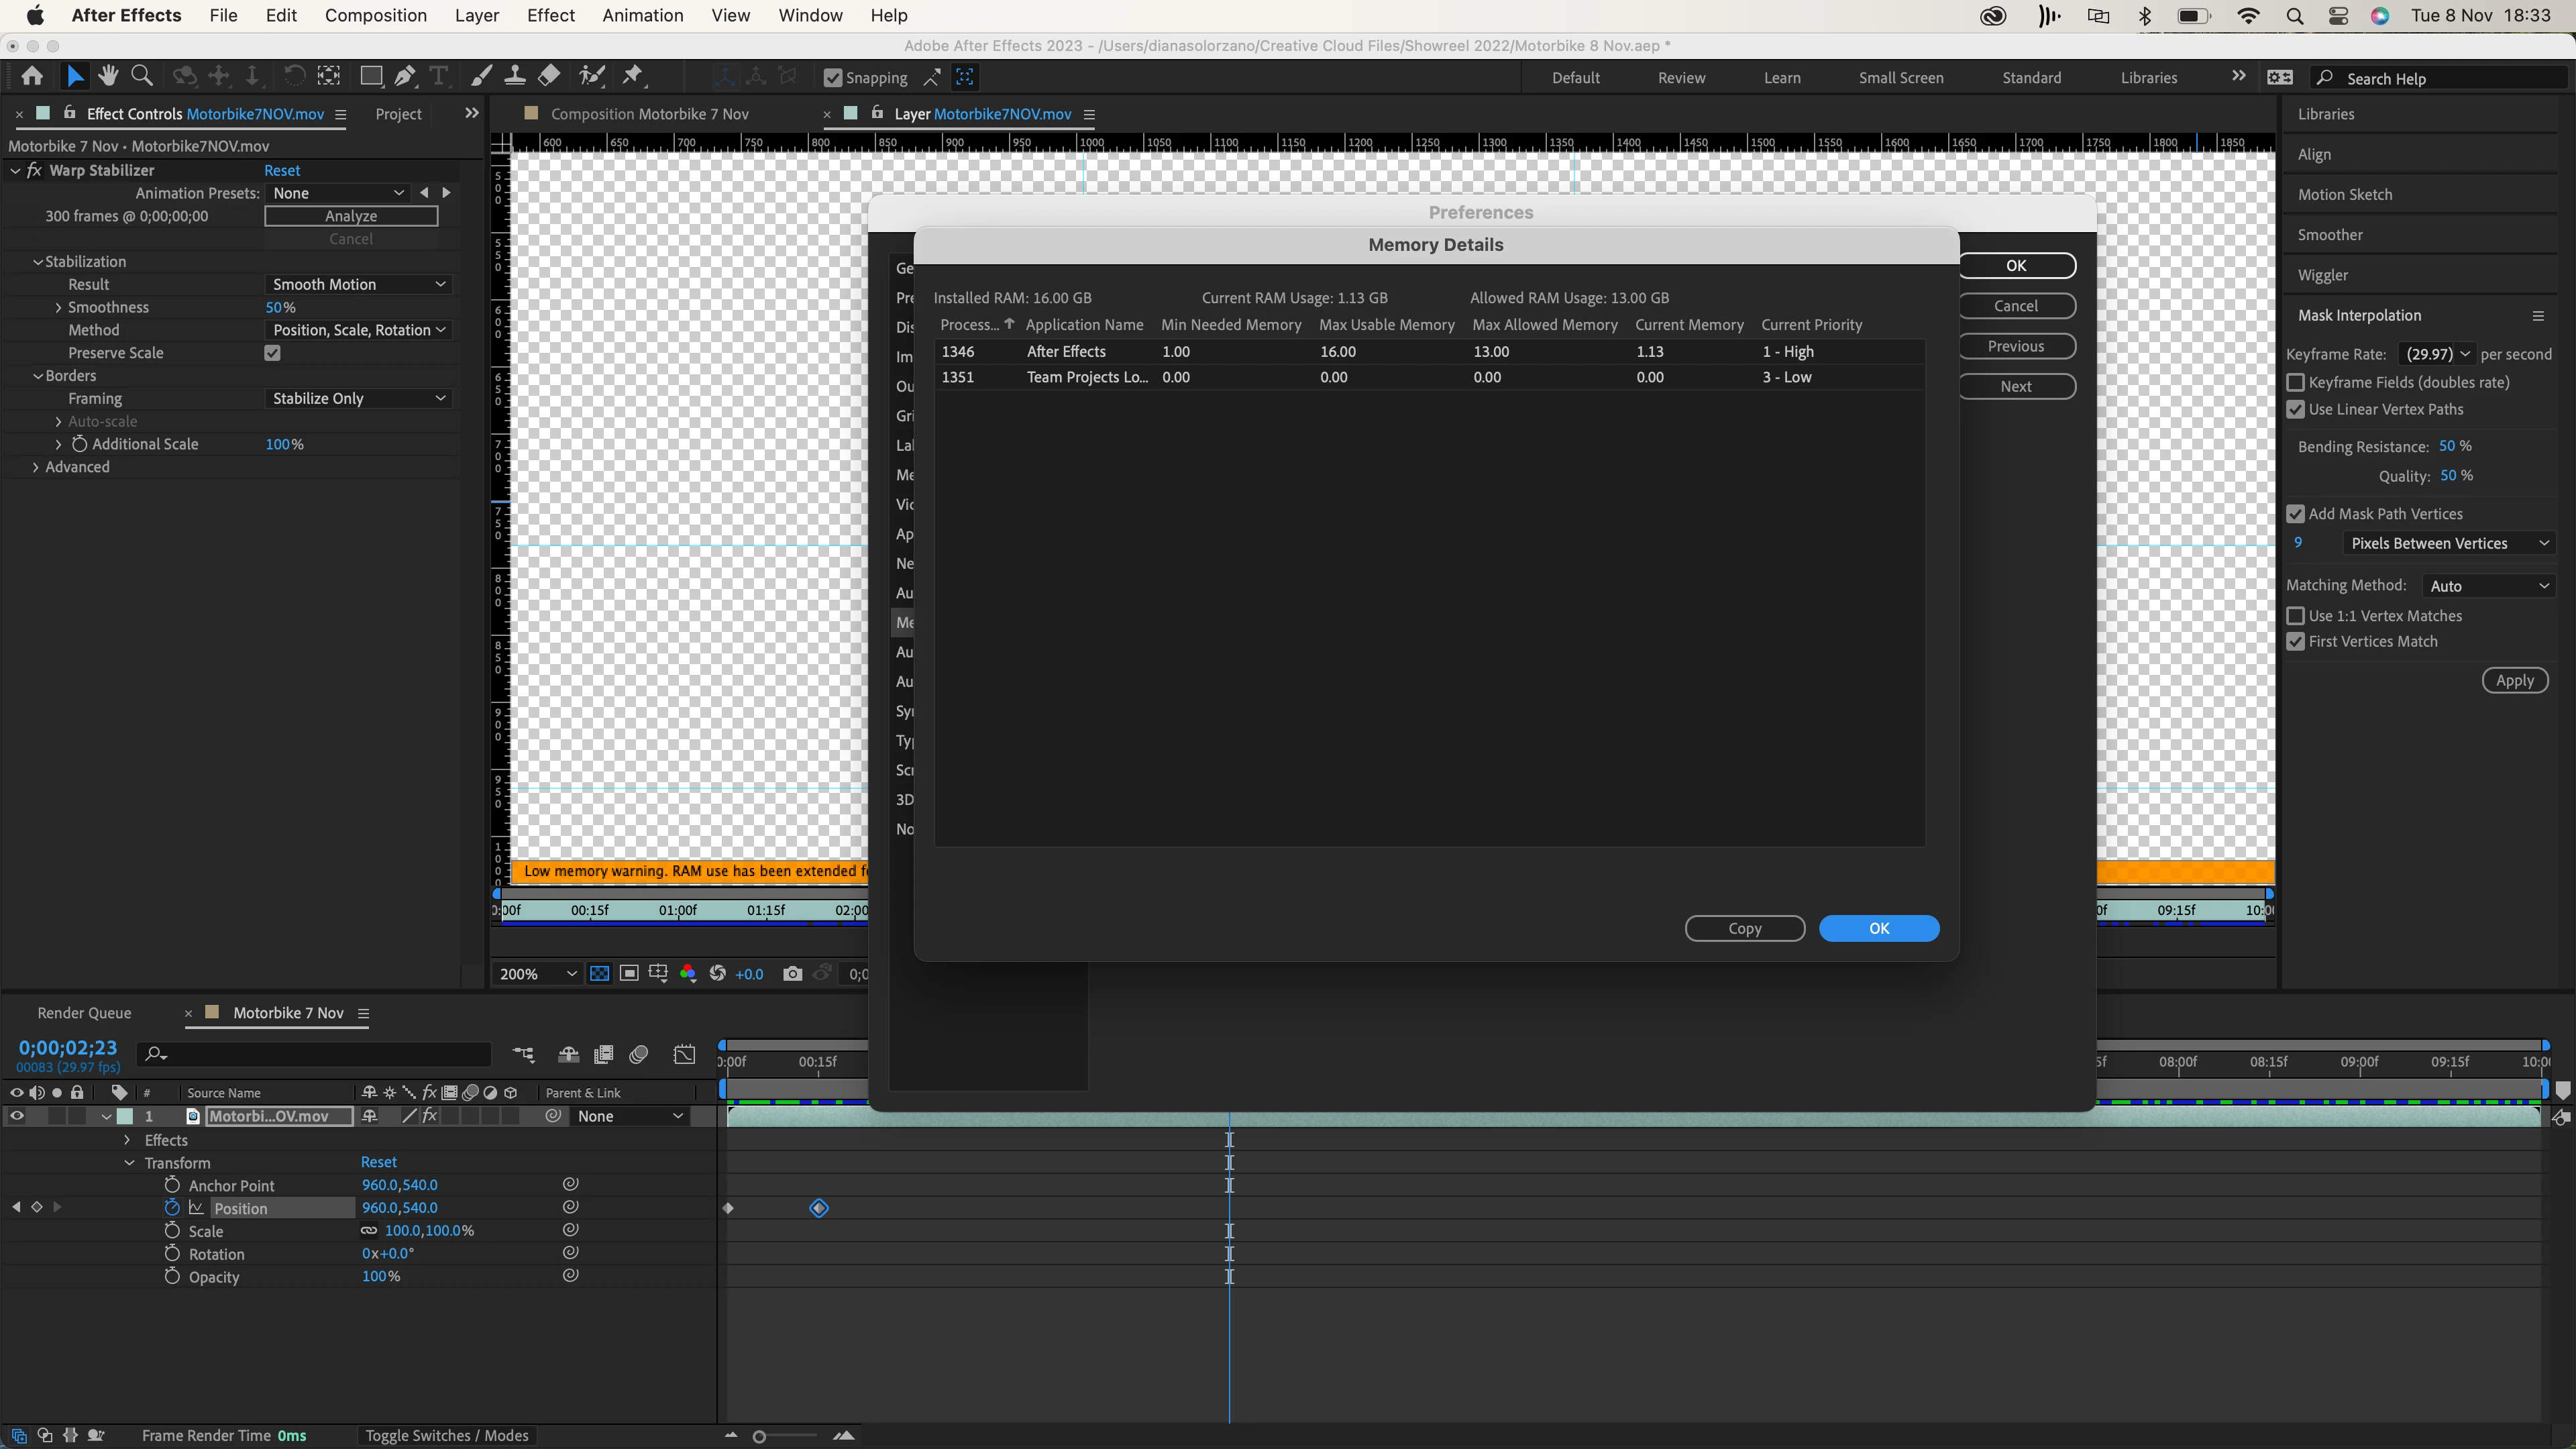Open the Framing Stabilize Only dropdown

(358, 398)
